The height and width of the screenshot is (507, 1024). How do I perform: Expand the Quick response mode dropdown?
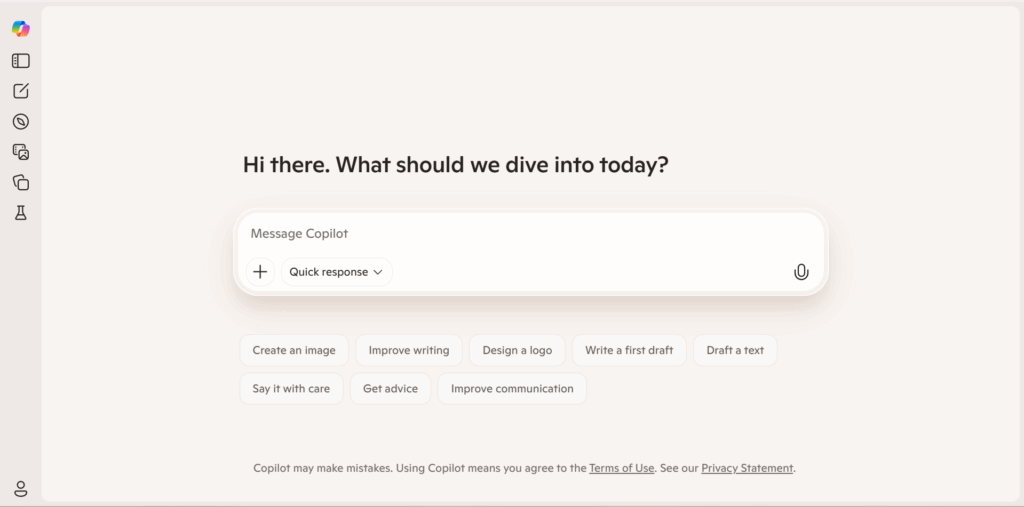[x=336, y=272]
